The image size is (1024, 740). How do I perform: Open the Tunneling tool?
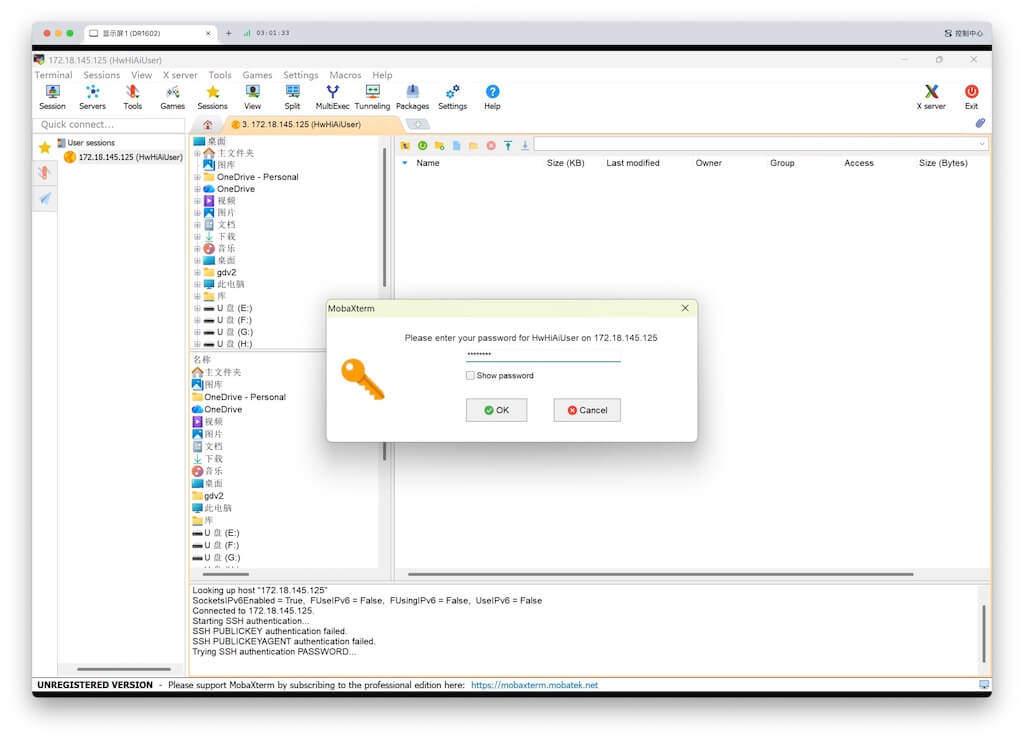pos(372,96)
